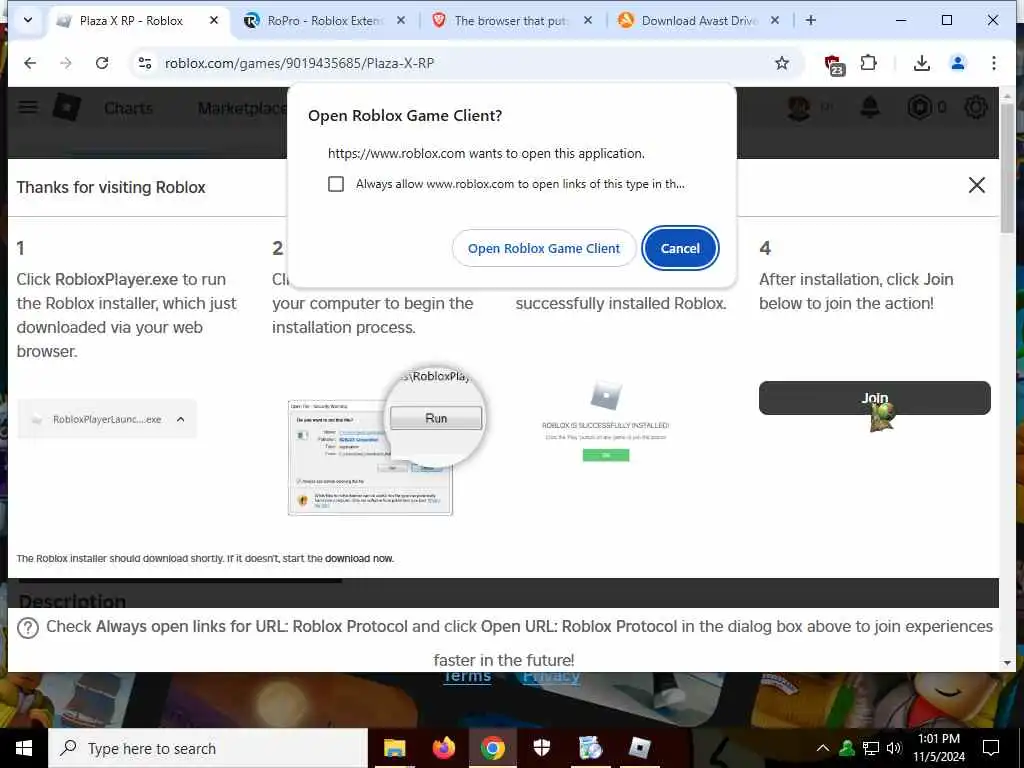The width and height of the screenshot is (1024, 768).
Task: Open Windows Security shield in taskbar
Action: click(541, 748)
